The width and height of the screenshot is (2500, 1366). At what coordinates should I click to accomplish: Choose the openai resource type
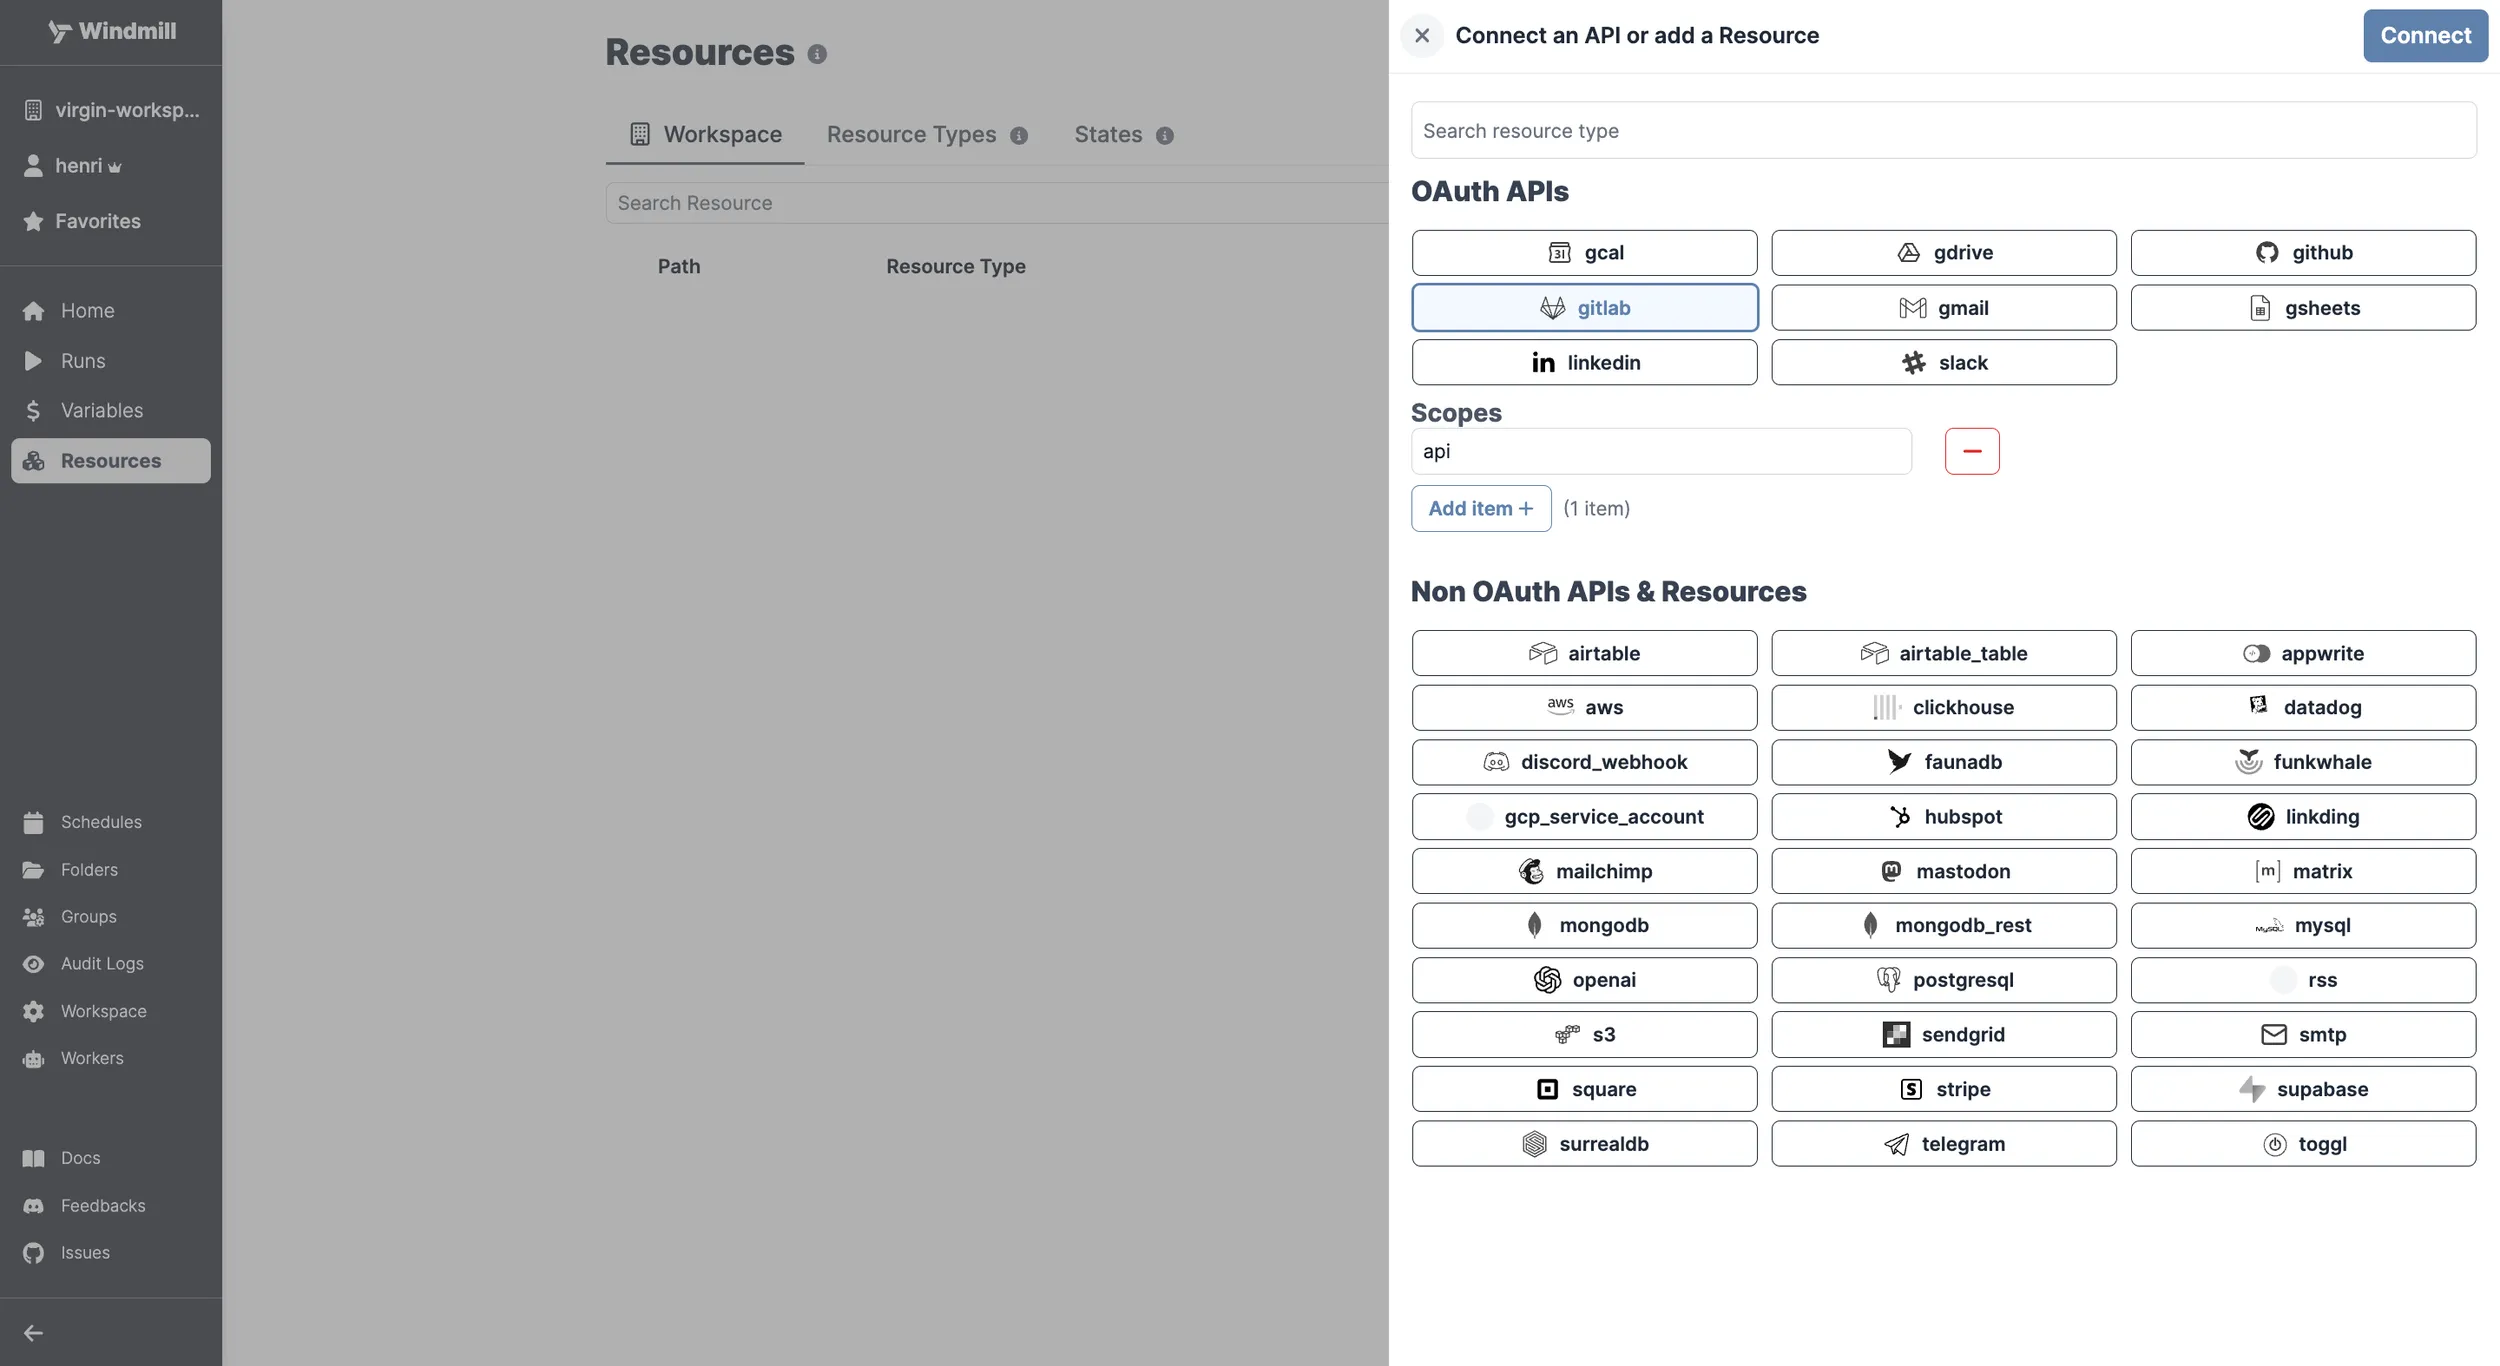click(1584, 980)
